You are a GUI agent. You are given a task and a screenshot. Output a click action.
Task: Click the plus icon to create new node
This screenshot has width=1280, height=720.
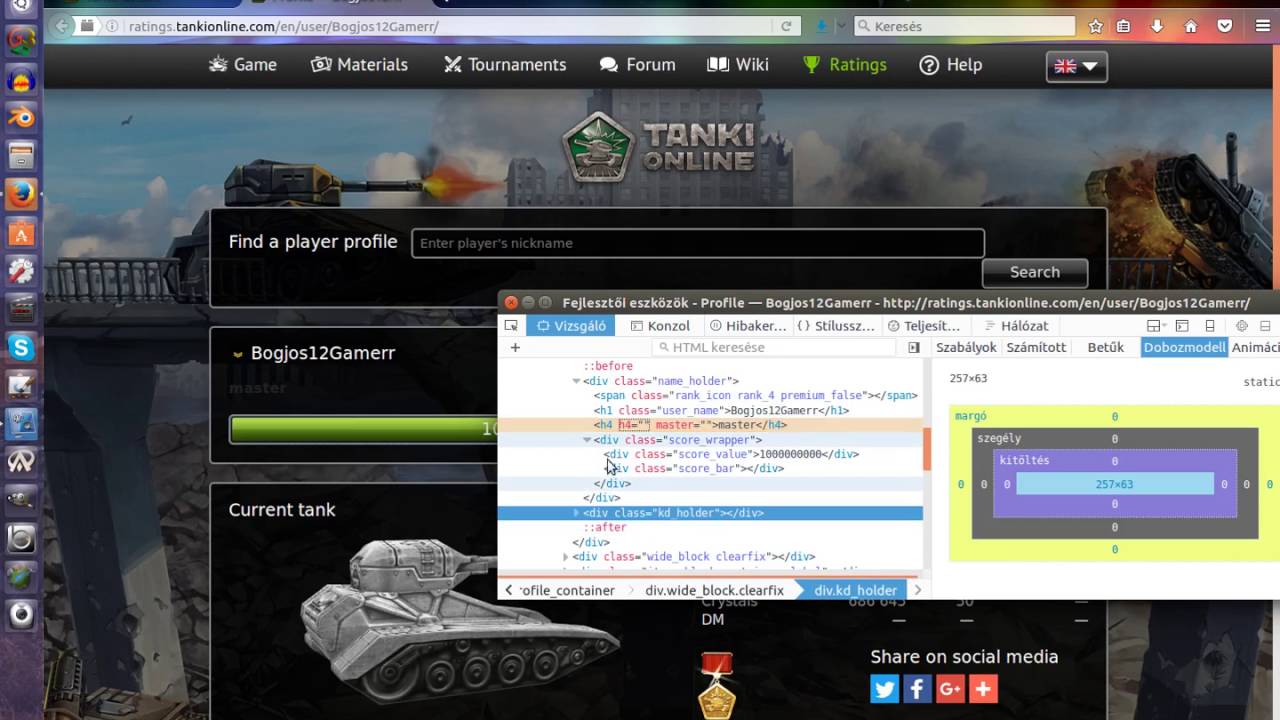515,348
